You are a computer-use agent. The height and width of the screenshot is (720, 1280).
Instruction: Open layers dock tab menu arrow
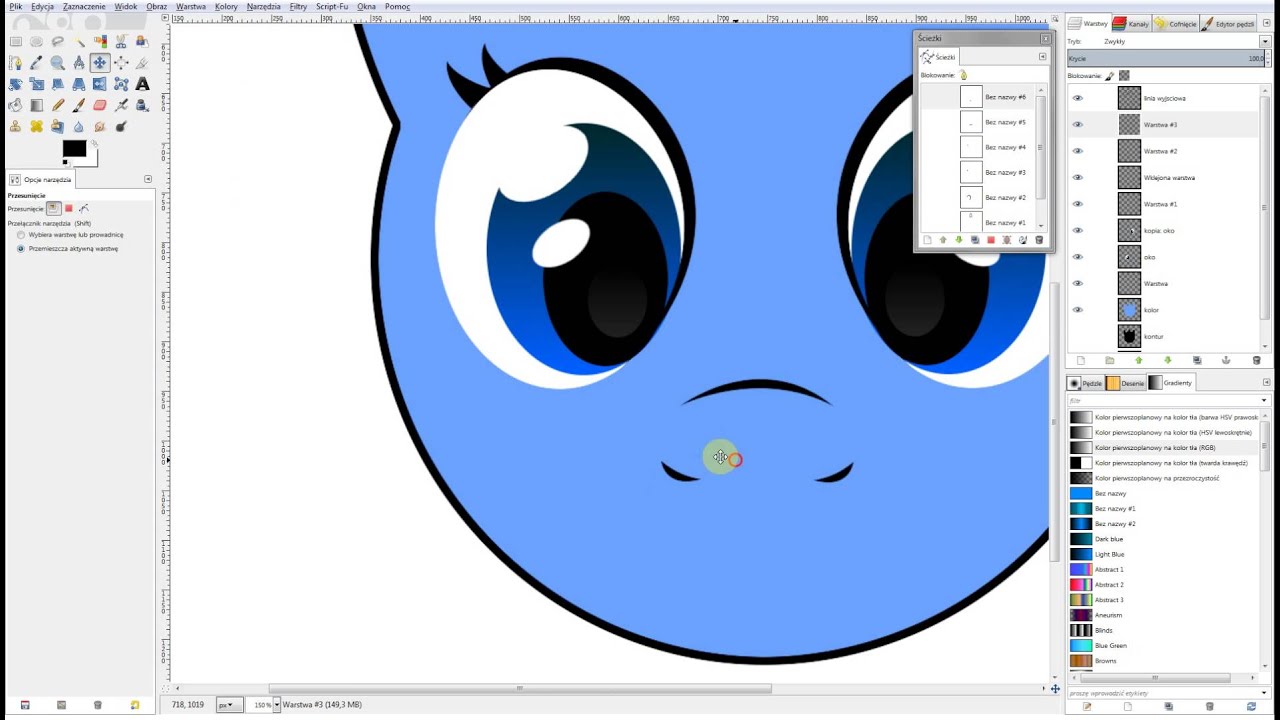pyautogui.click(x=1267, y=24)
